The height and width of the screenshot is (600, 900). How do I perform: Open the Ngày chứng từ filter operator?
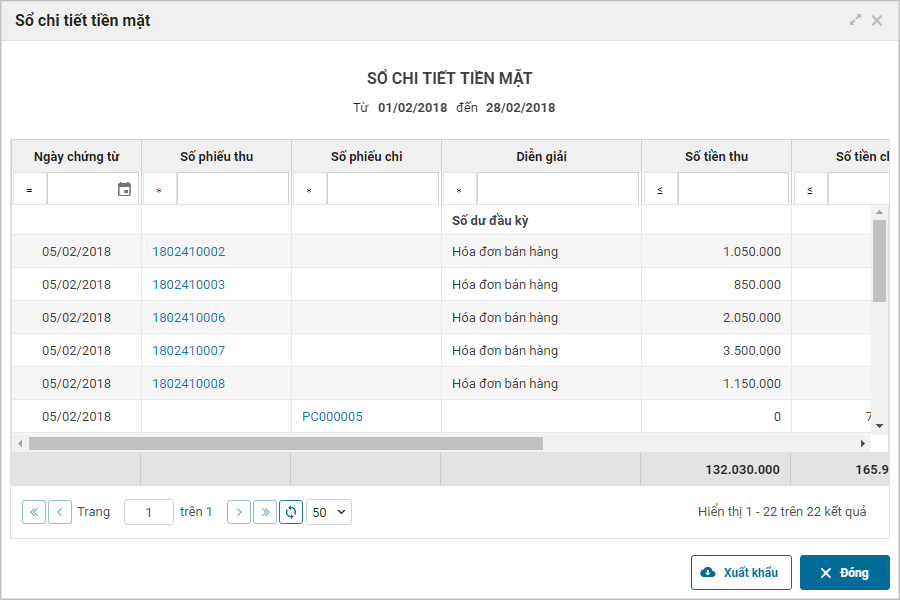pyautogui.click(x=29, y=190)
